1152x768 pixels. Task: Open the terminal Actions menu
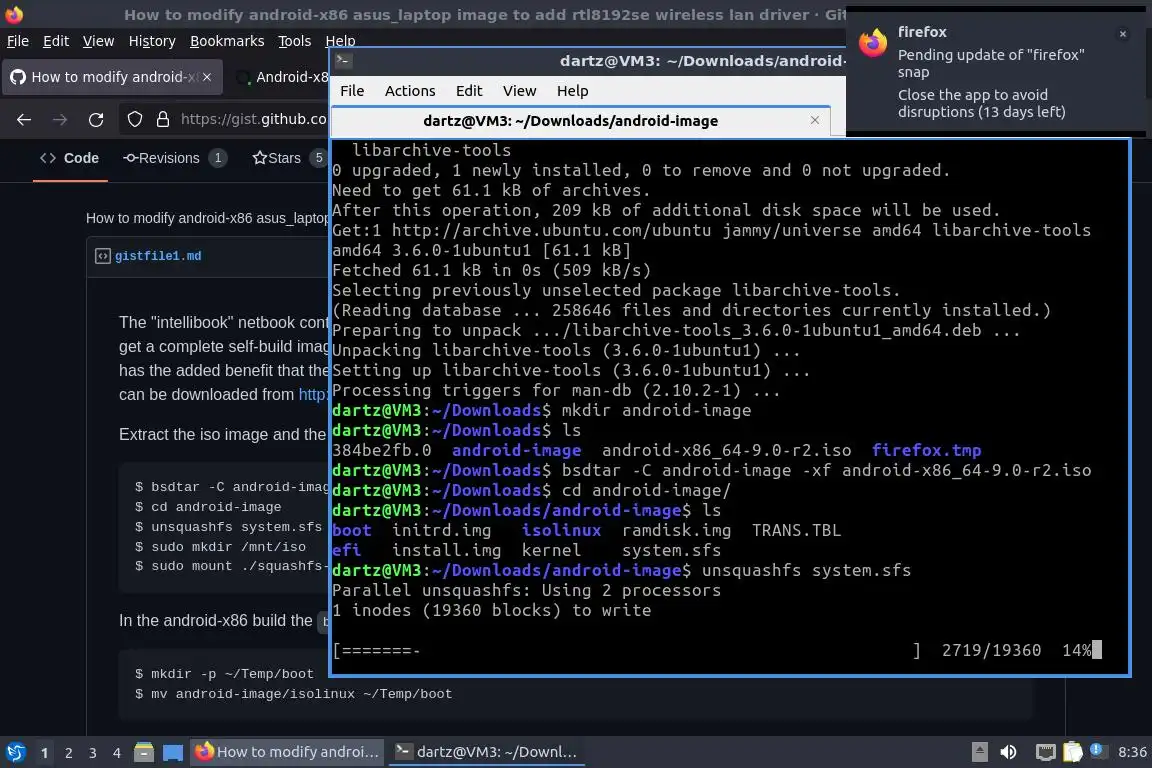point(410,91)
